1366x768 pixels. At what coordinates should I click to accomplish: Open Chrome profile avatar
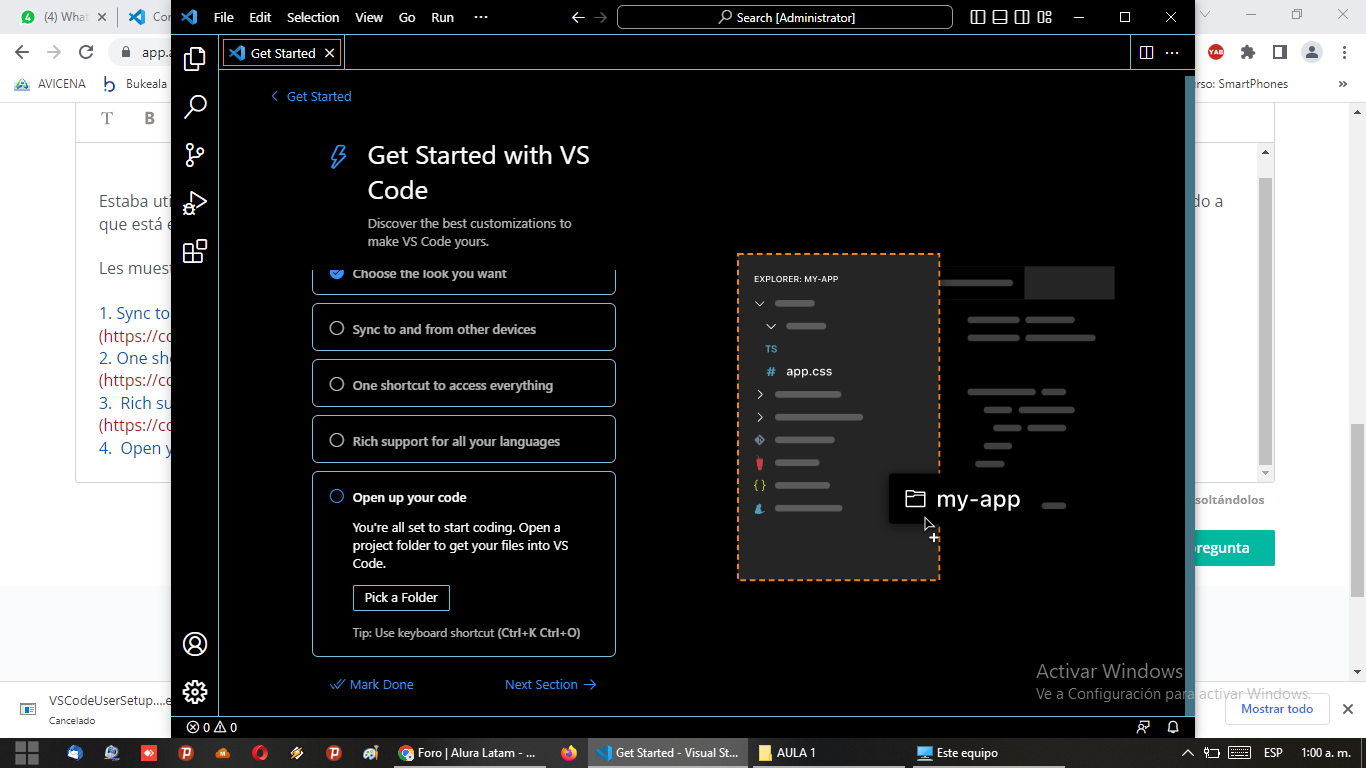(x=1311, y=52)
